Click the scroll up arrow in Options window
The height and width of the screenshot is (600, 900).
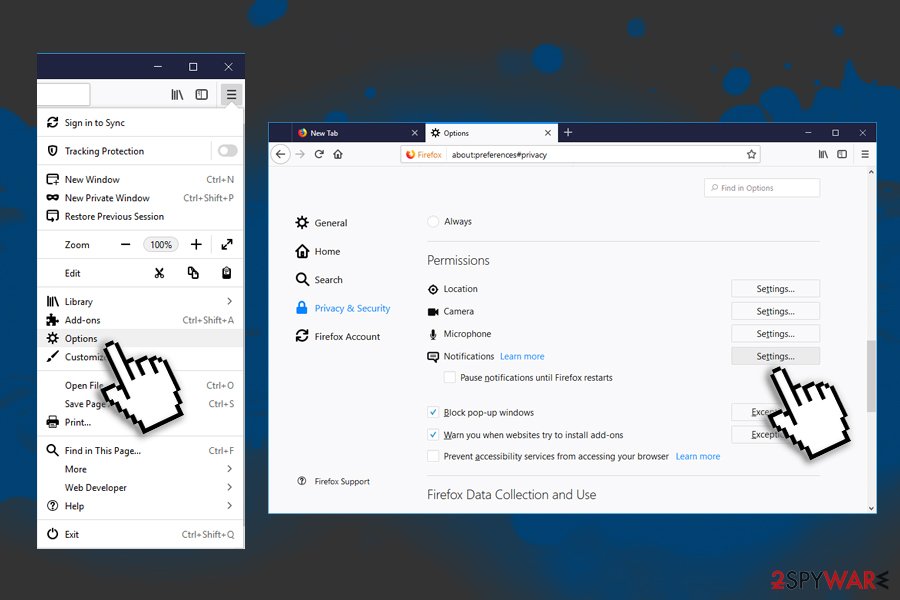coord(871,172)
